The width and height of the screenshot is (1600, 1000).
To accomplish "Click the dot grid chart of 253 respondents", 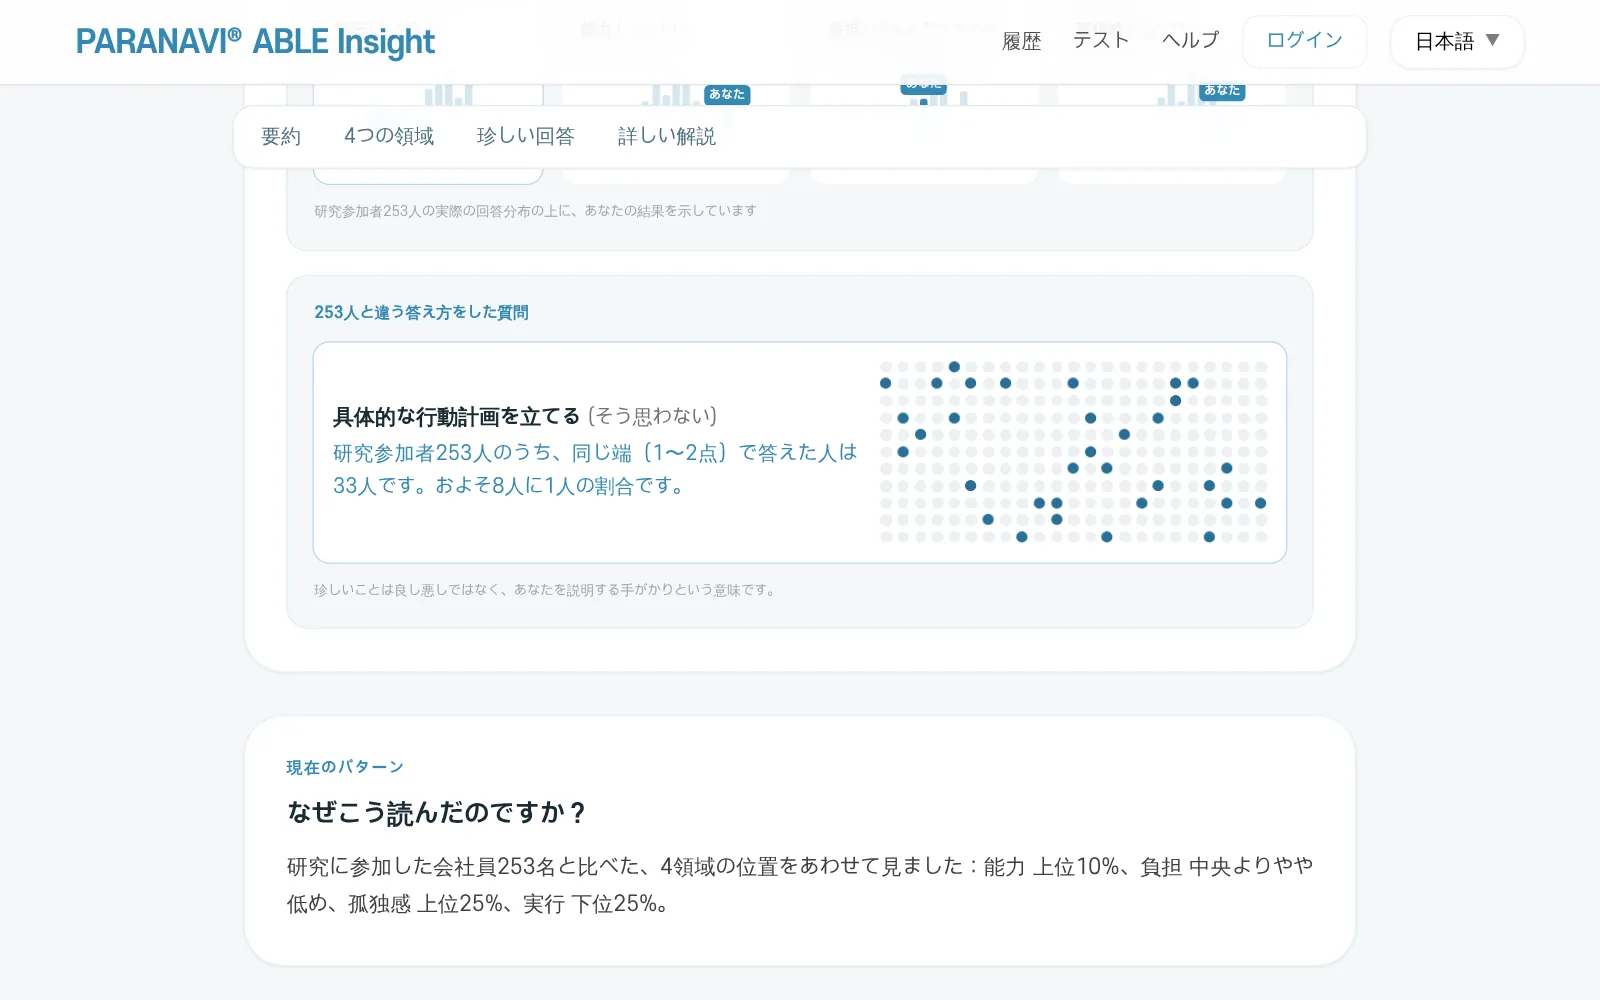I will point(1073,452).
